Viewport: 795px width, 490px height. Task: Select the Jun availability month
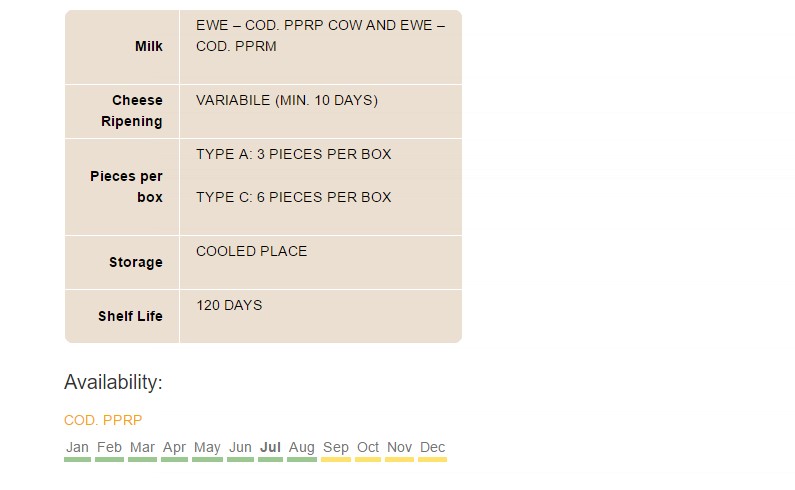[x=240, y=447]
